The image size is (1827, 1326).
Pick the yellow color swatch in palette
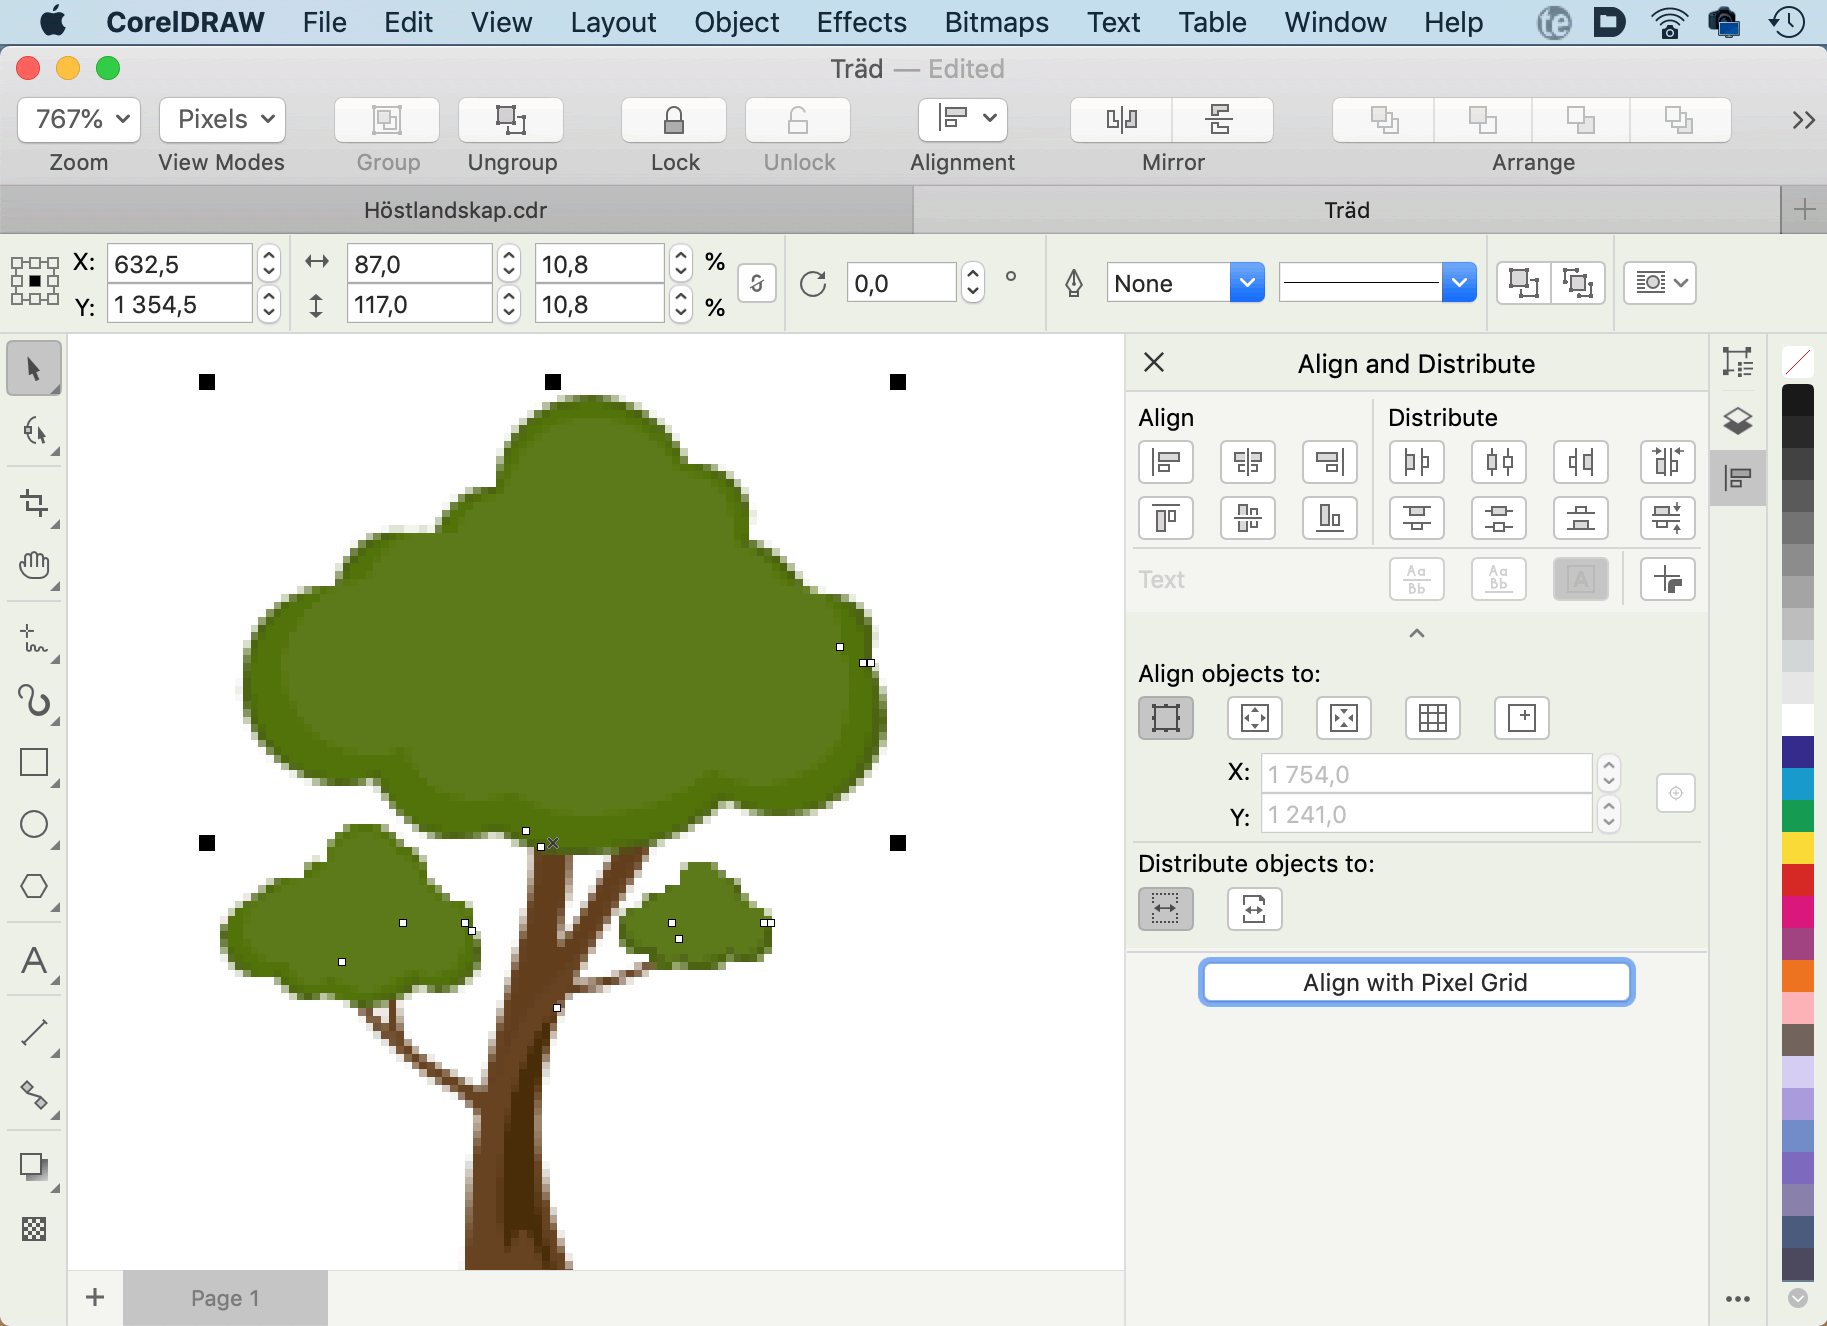tap(1797, 848)
